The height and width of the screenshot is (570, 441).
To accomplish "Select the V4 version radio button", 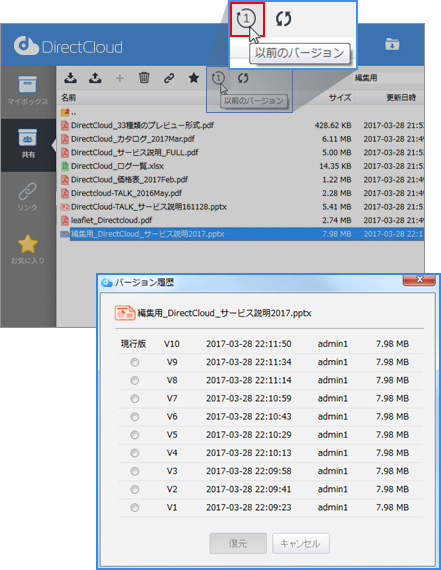I will click(x=135, y=453).
